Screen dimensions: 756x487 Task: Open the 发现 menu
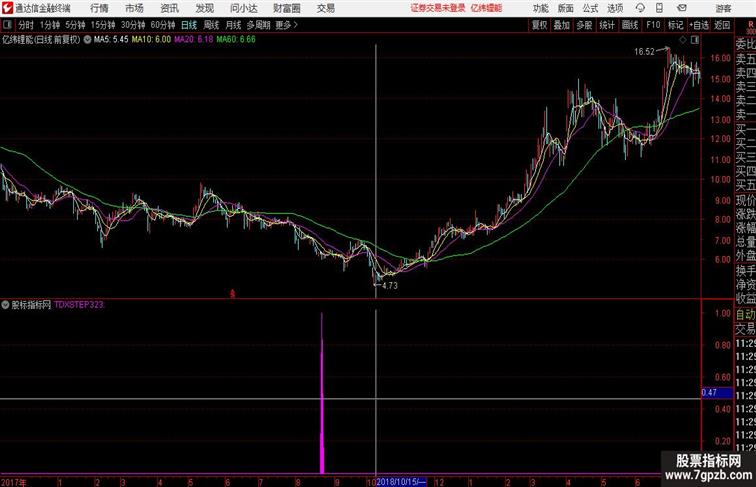click(x=204, y=8)
